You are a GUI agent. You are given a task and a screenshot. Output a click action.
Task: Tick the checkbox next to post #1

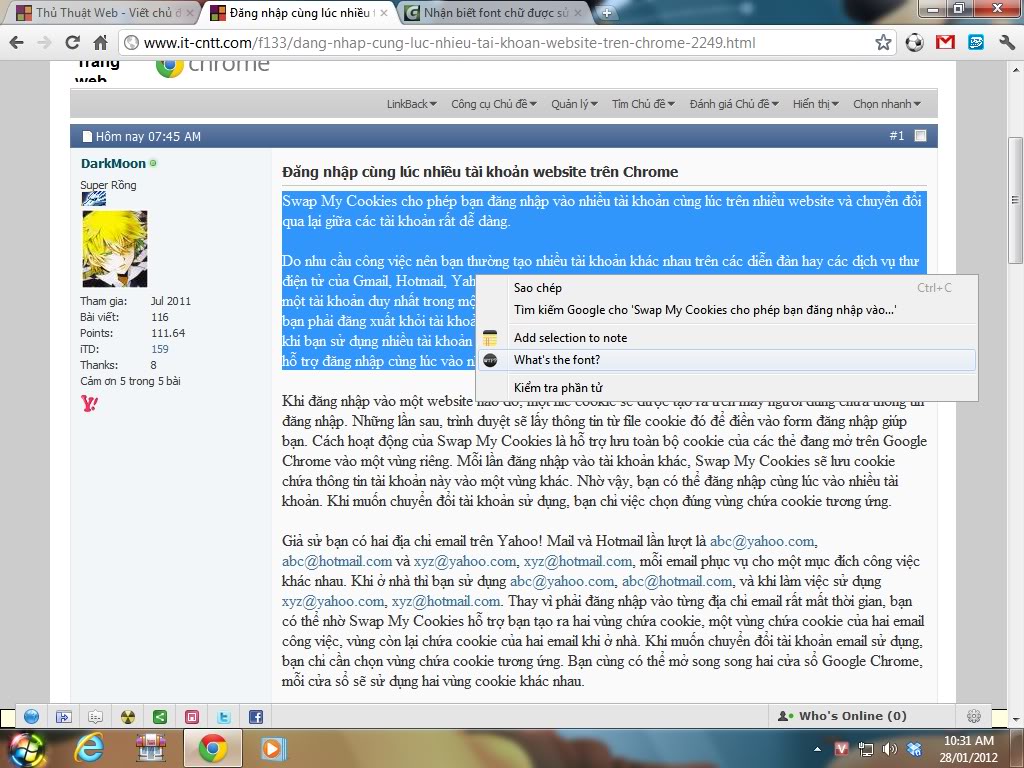920,136
